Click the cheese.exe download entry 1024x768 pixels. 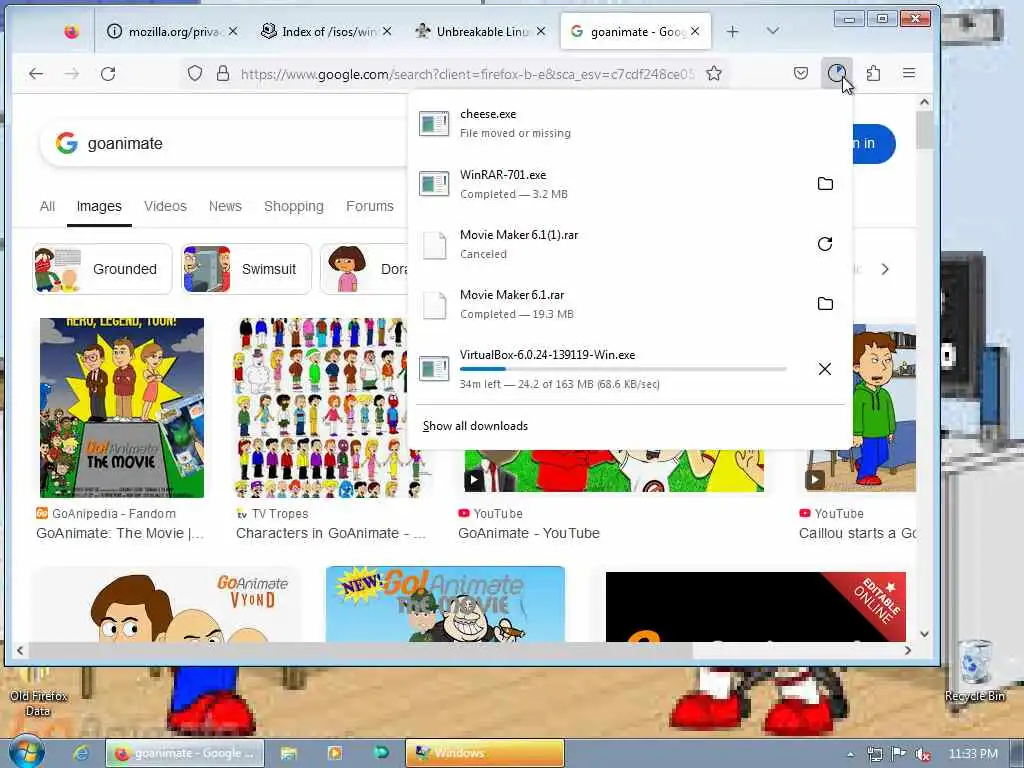(x=630, y=123)
